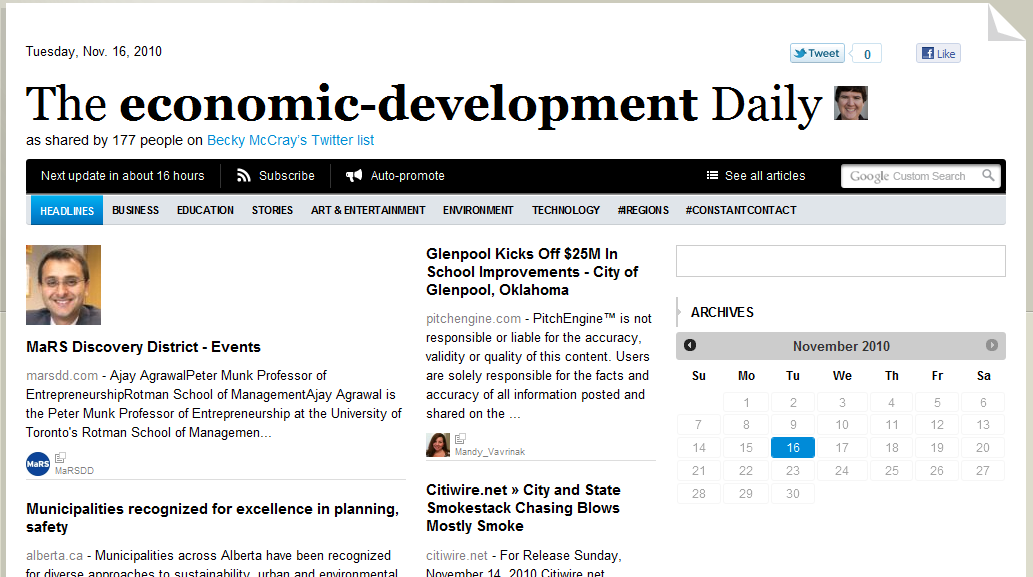Screen dimensions: 1033x577
Task: Click the editor profile photo beside the title
Action: 851,103
